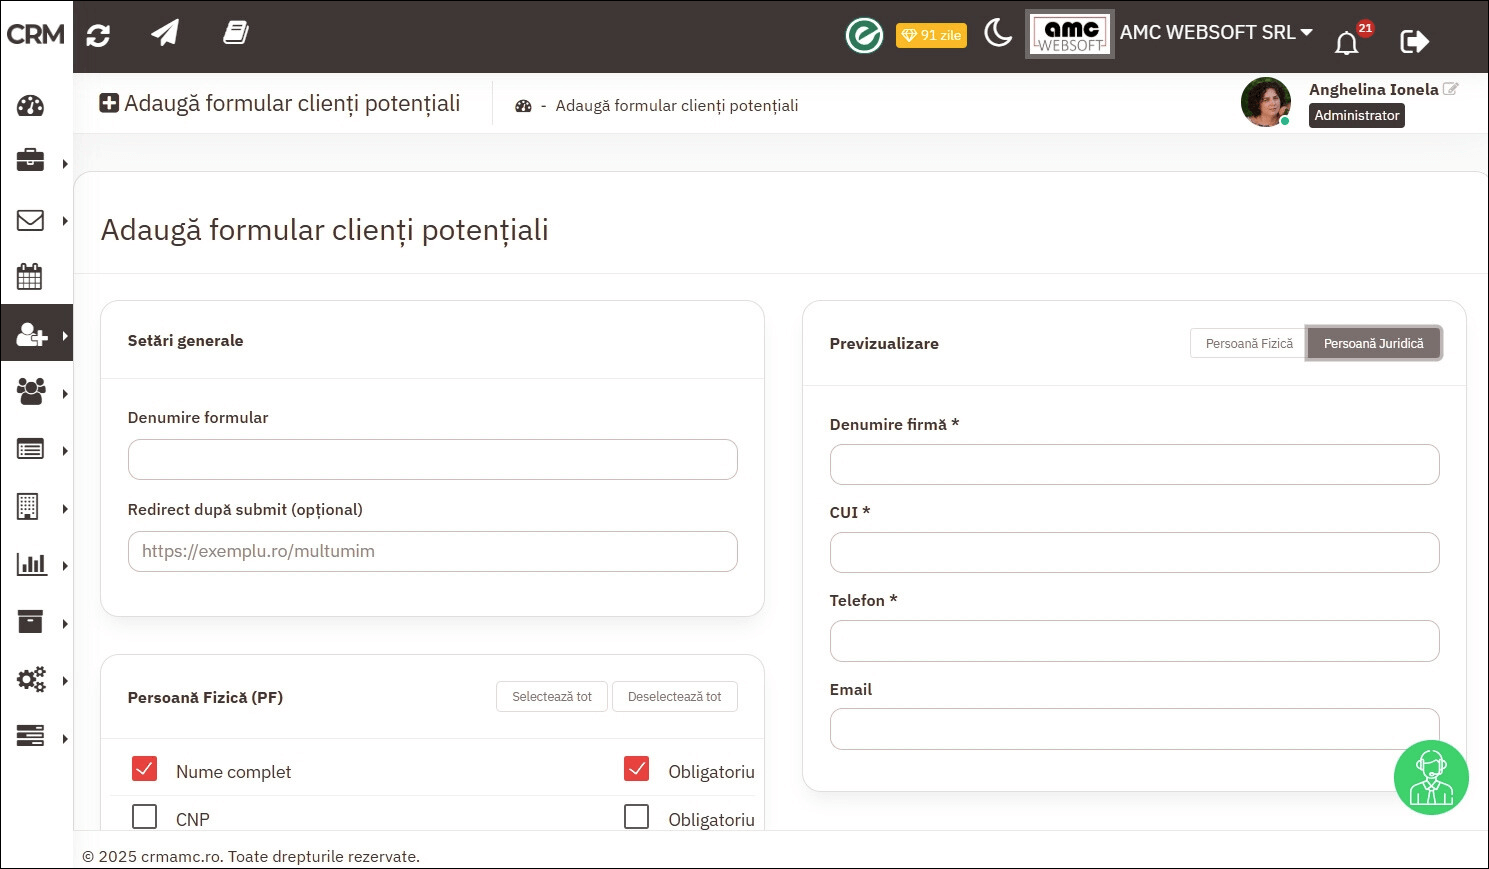Uncheck Obligatoriu for Nume complet
1489x869 pixels.
(637, 769)
